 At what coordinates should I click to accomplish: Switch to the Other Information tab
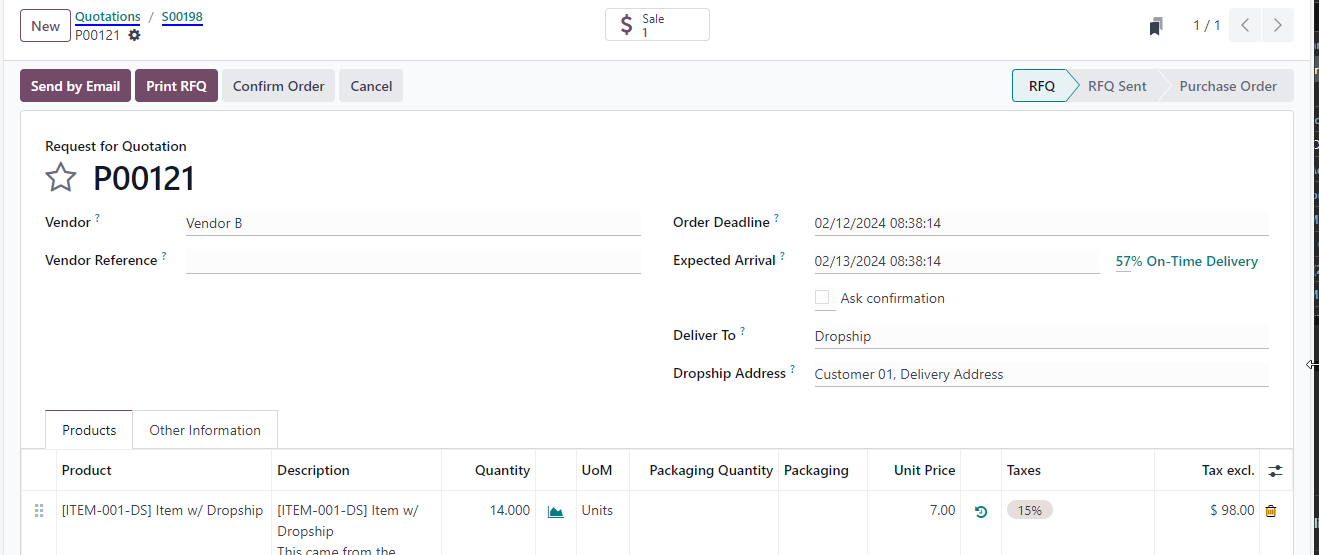tap(205, 430)
